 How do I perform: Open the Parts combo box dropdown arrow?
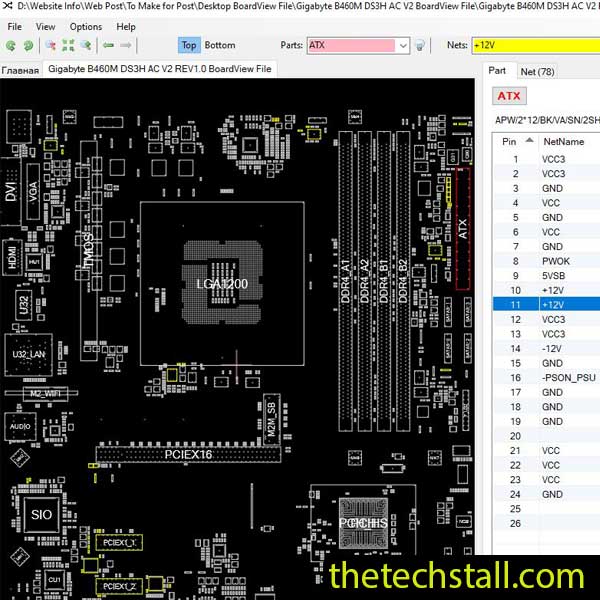point(403,46)
